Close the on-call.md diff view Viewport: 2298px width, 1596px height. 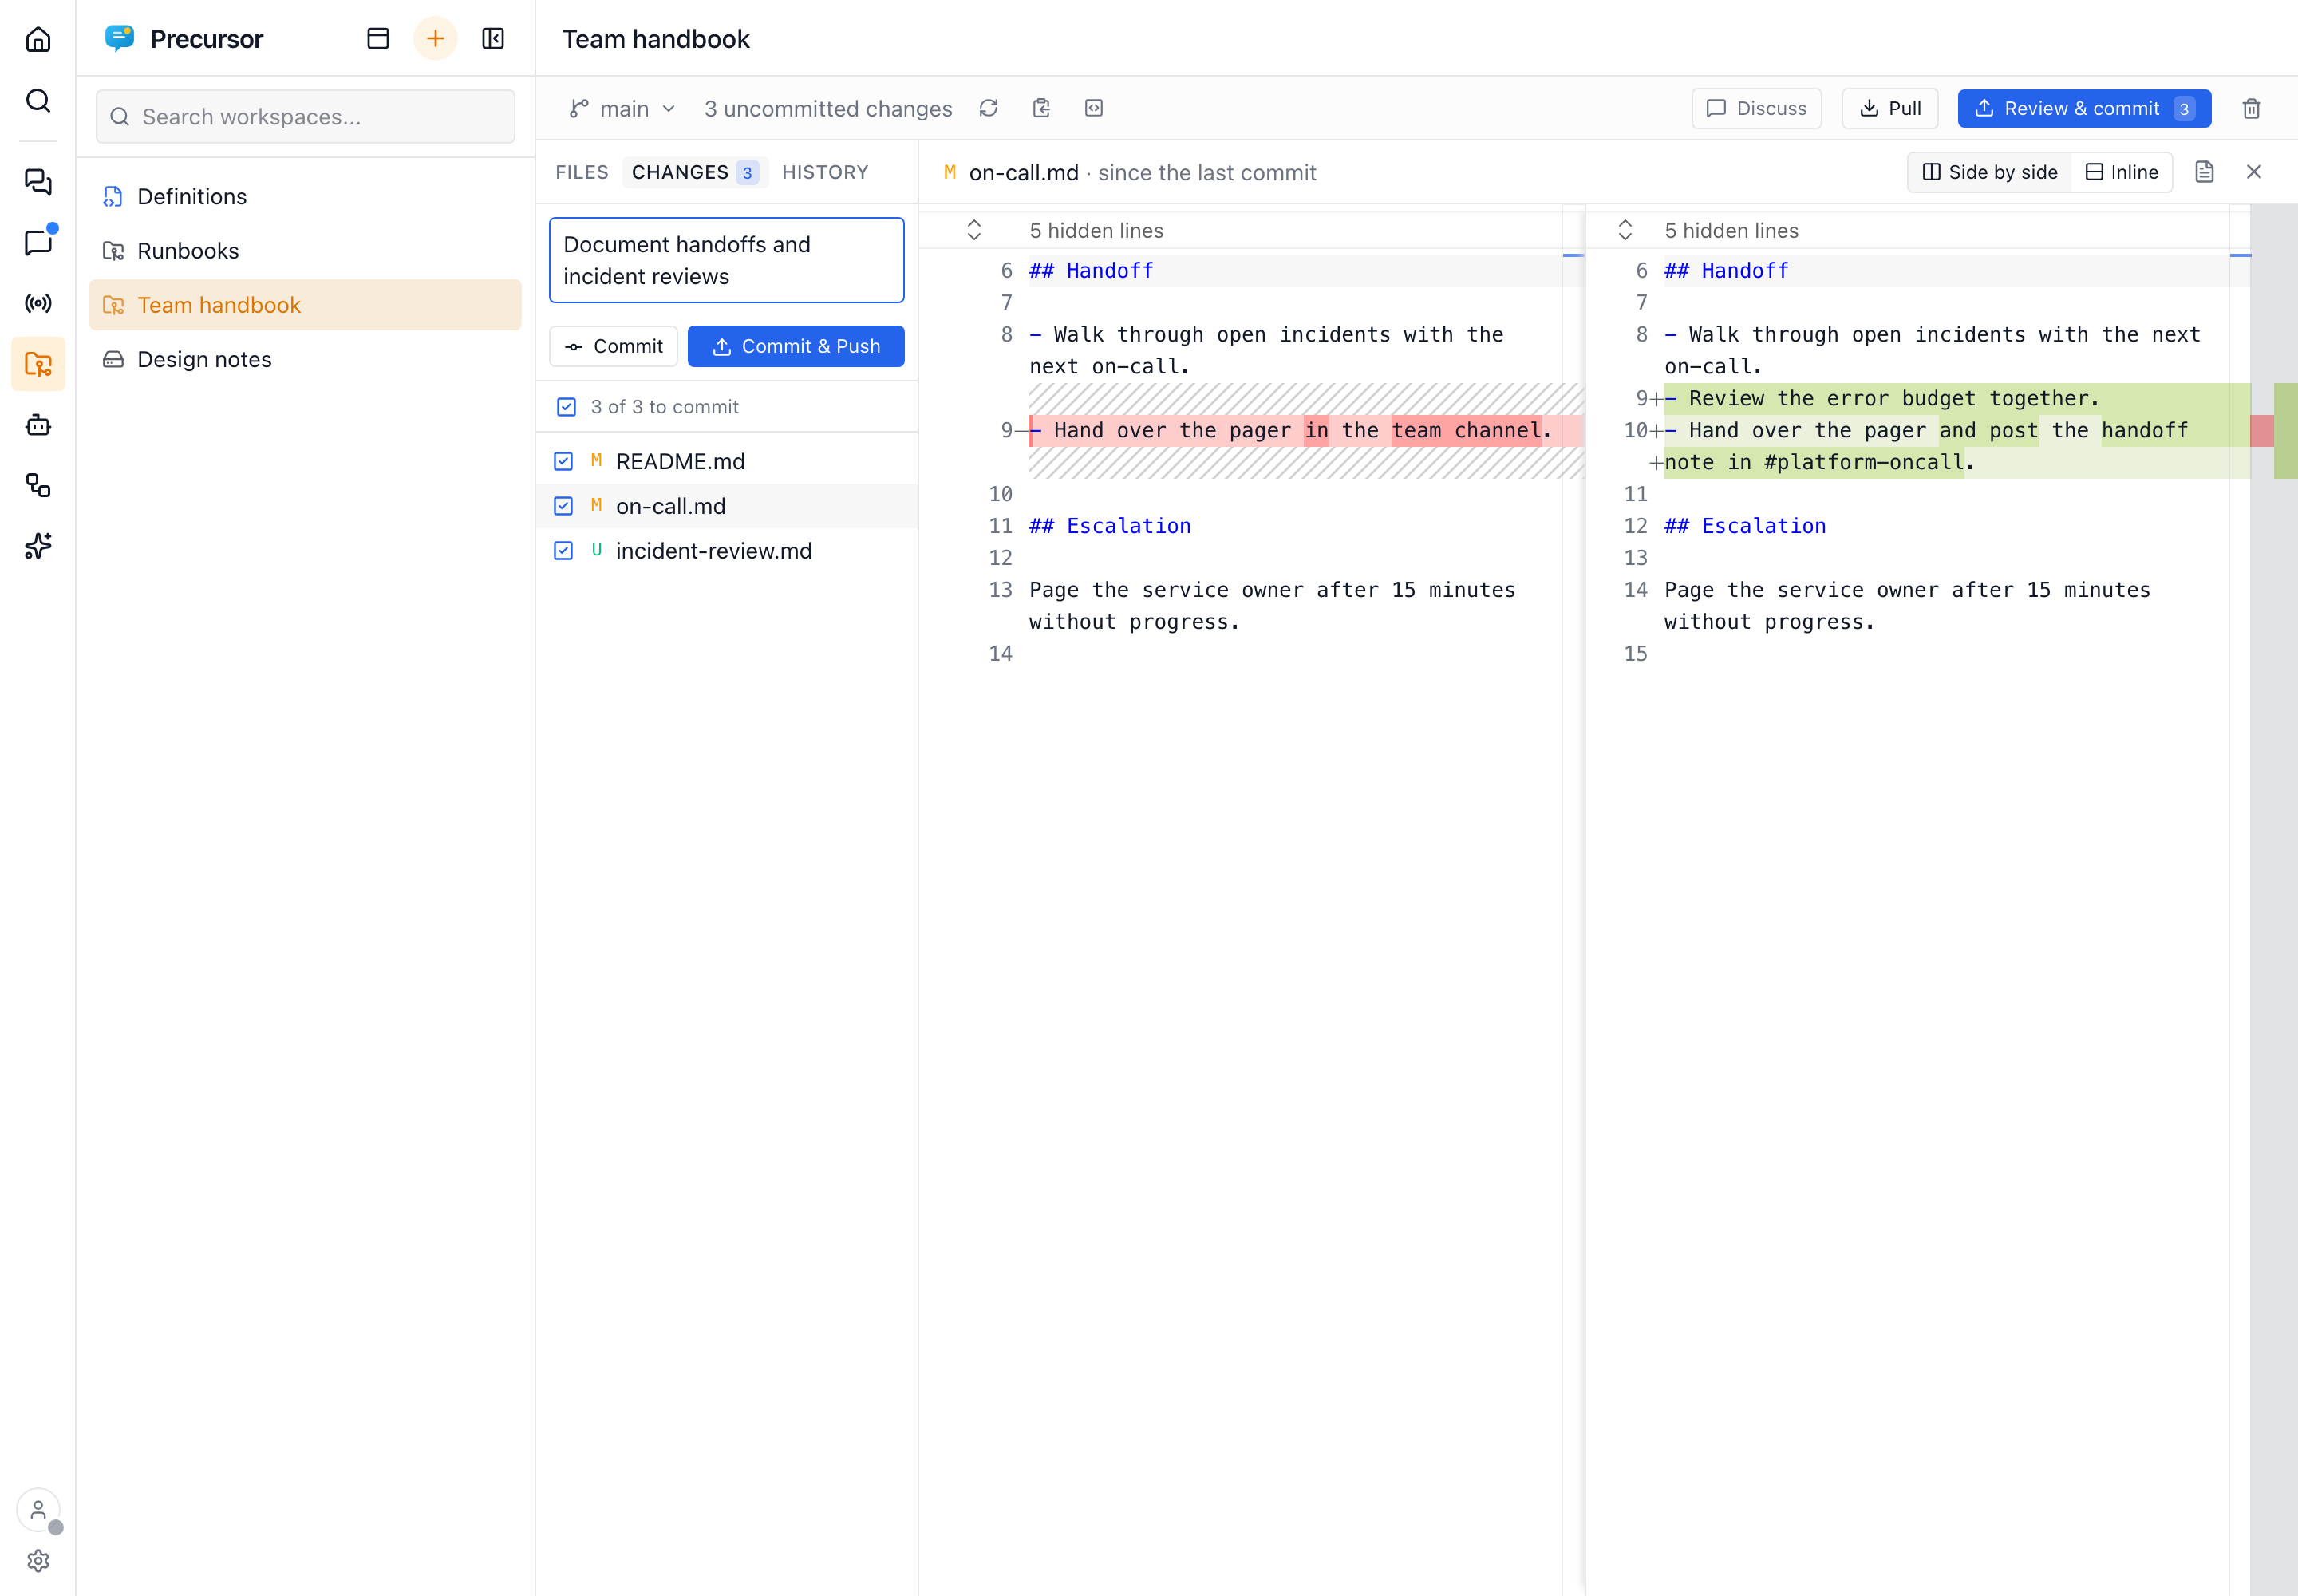click(2254, 172)
